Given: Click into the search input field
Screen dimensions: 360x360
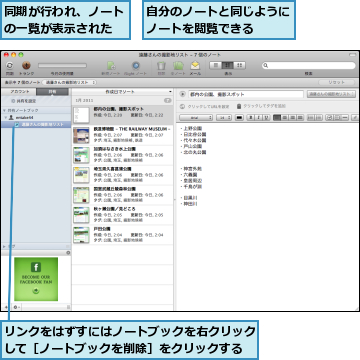Looking at the screenshot, I should (308, 66).
